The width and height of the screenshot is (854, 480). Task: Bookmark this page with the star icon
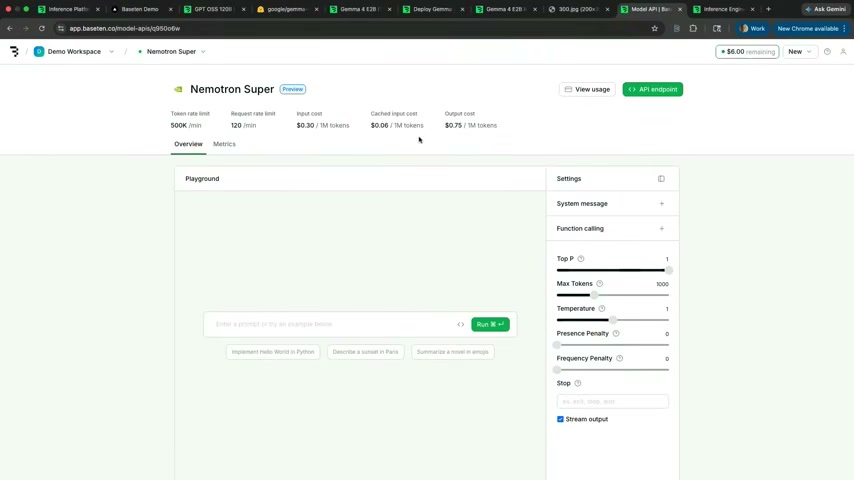tap(655, 28)
